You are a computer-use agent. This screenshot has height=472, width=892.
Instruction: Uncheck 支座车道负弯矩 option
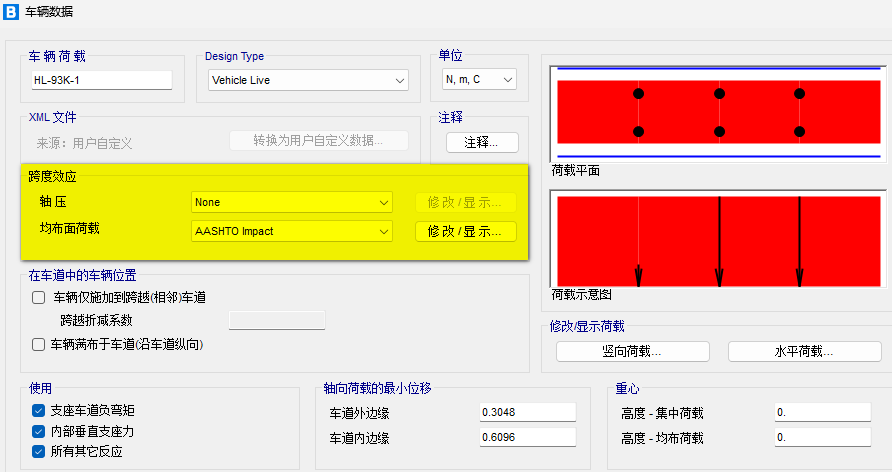pyautogui.click(x=39, y=411)
